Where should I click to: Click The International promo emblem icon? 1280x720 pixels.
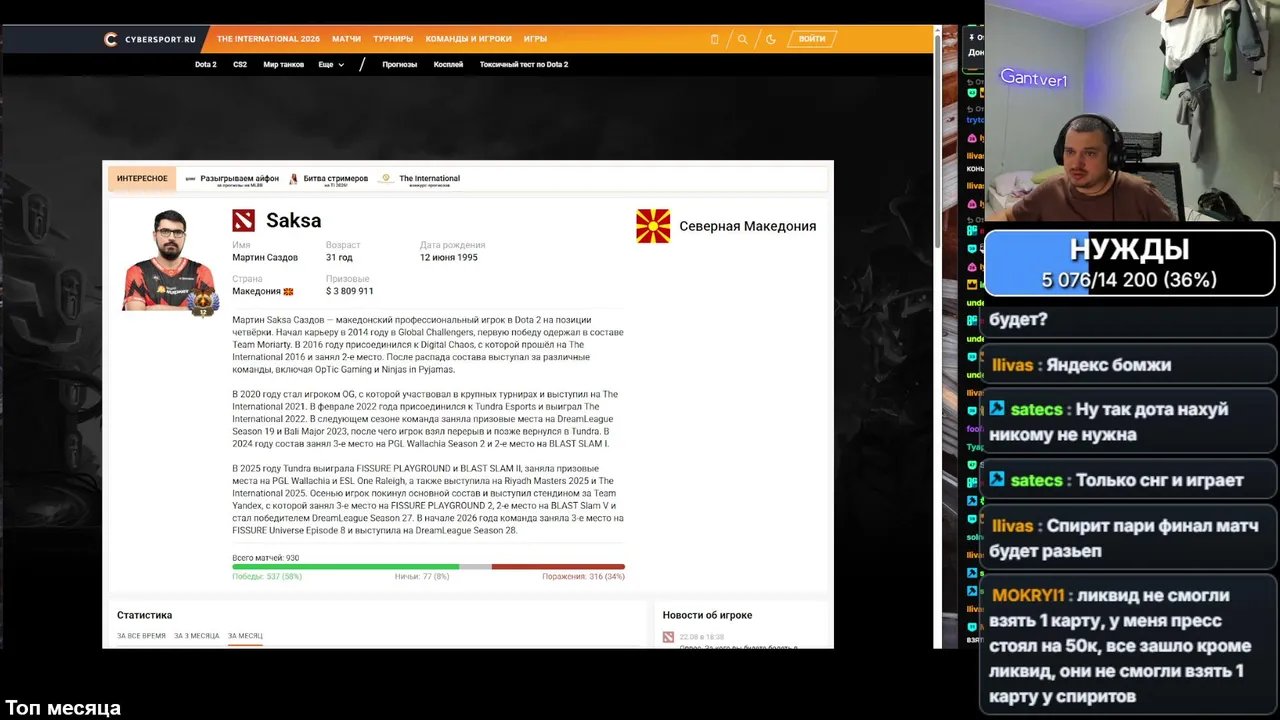385,179
